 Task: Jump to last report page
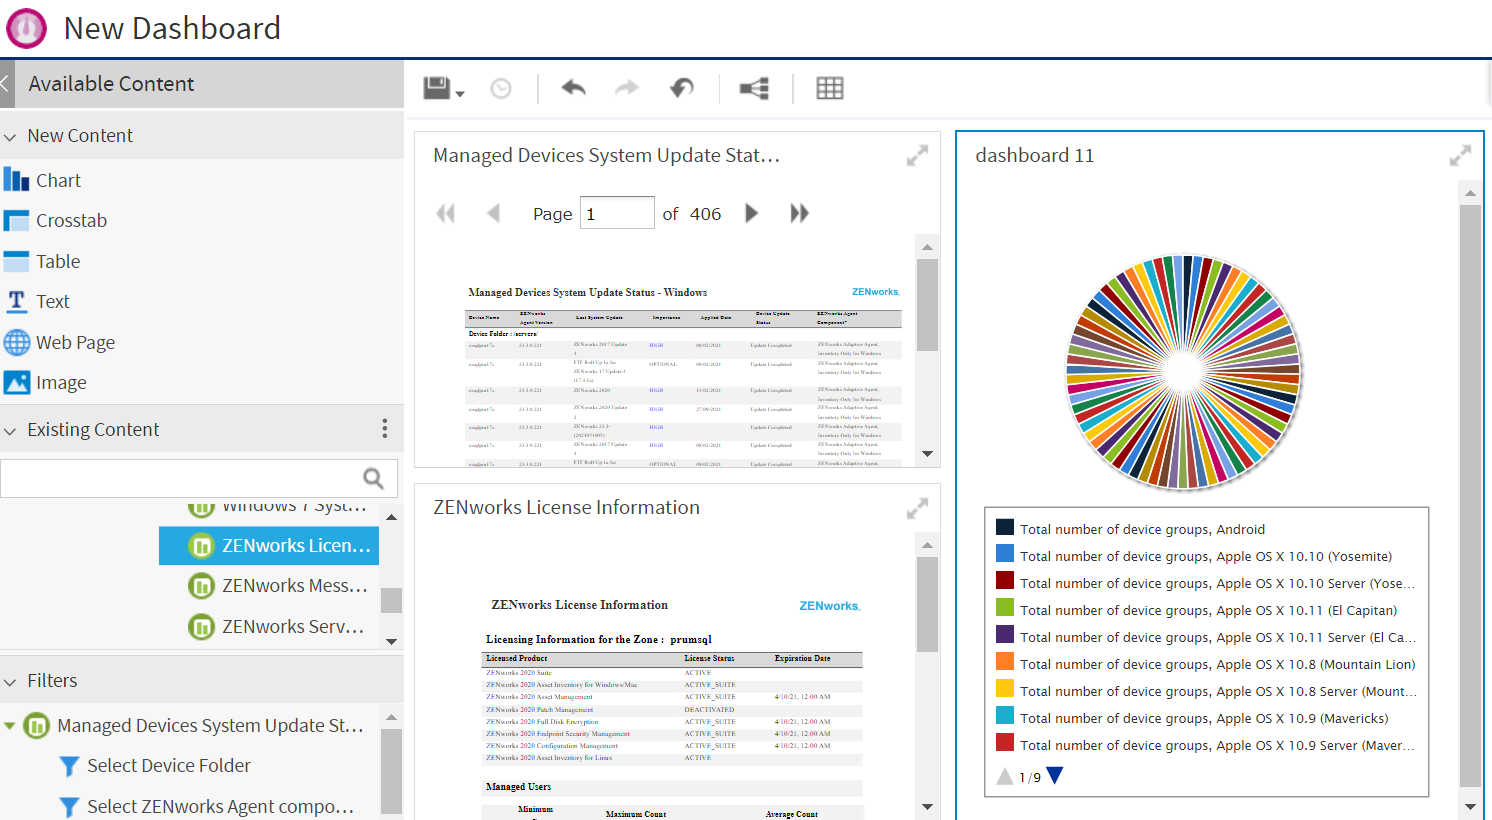pyautogui.click(x=799, y=214)
